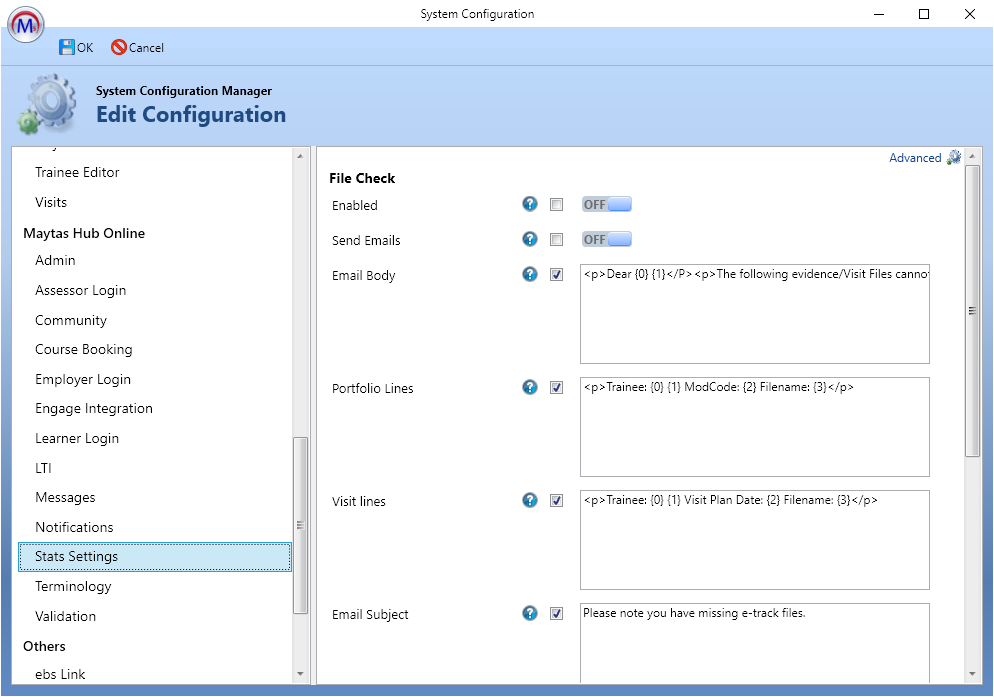Click the OK save icon button

[x=67, y=47]
